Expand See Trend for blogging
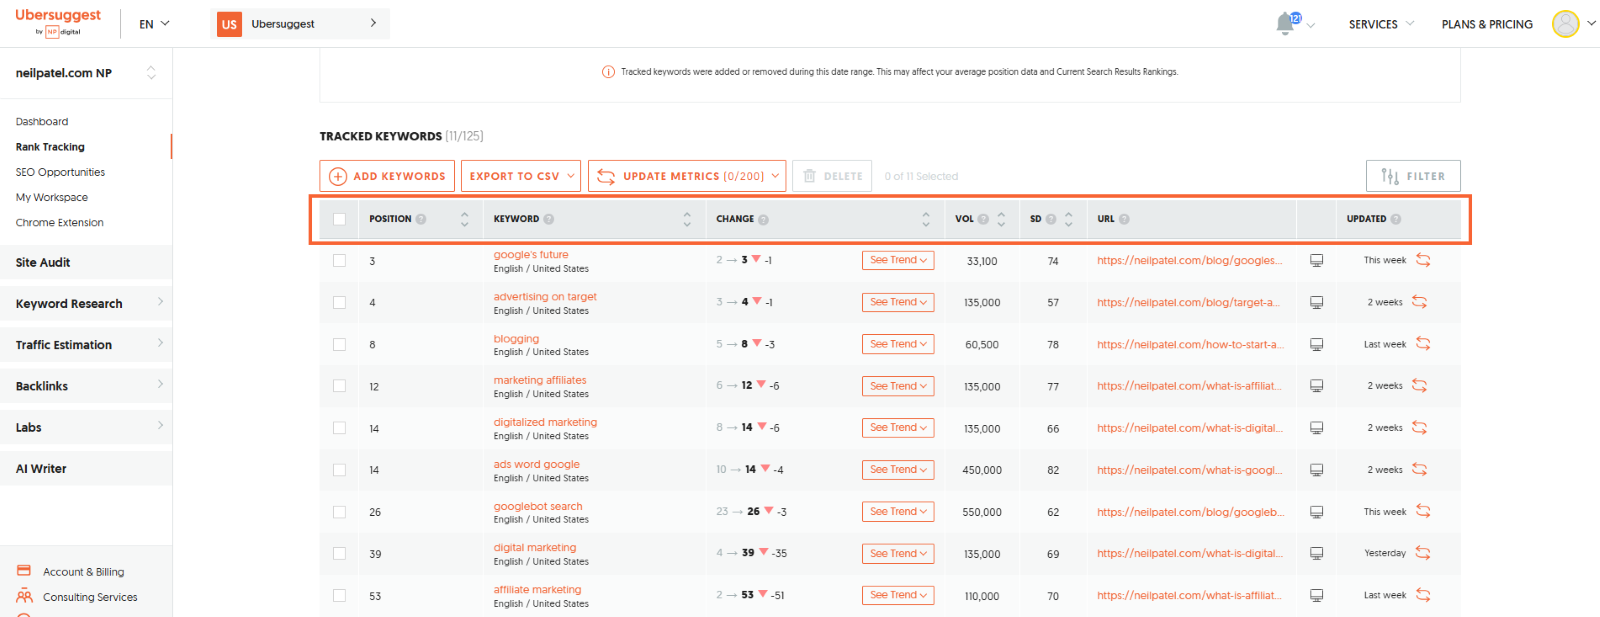The image size is (1600, 617). coord(898,344)
